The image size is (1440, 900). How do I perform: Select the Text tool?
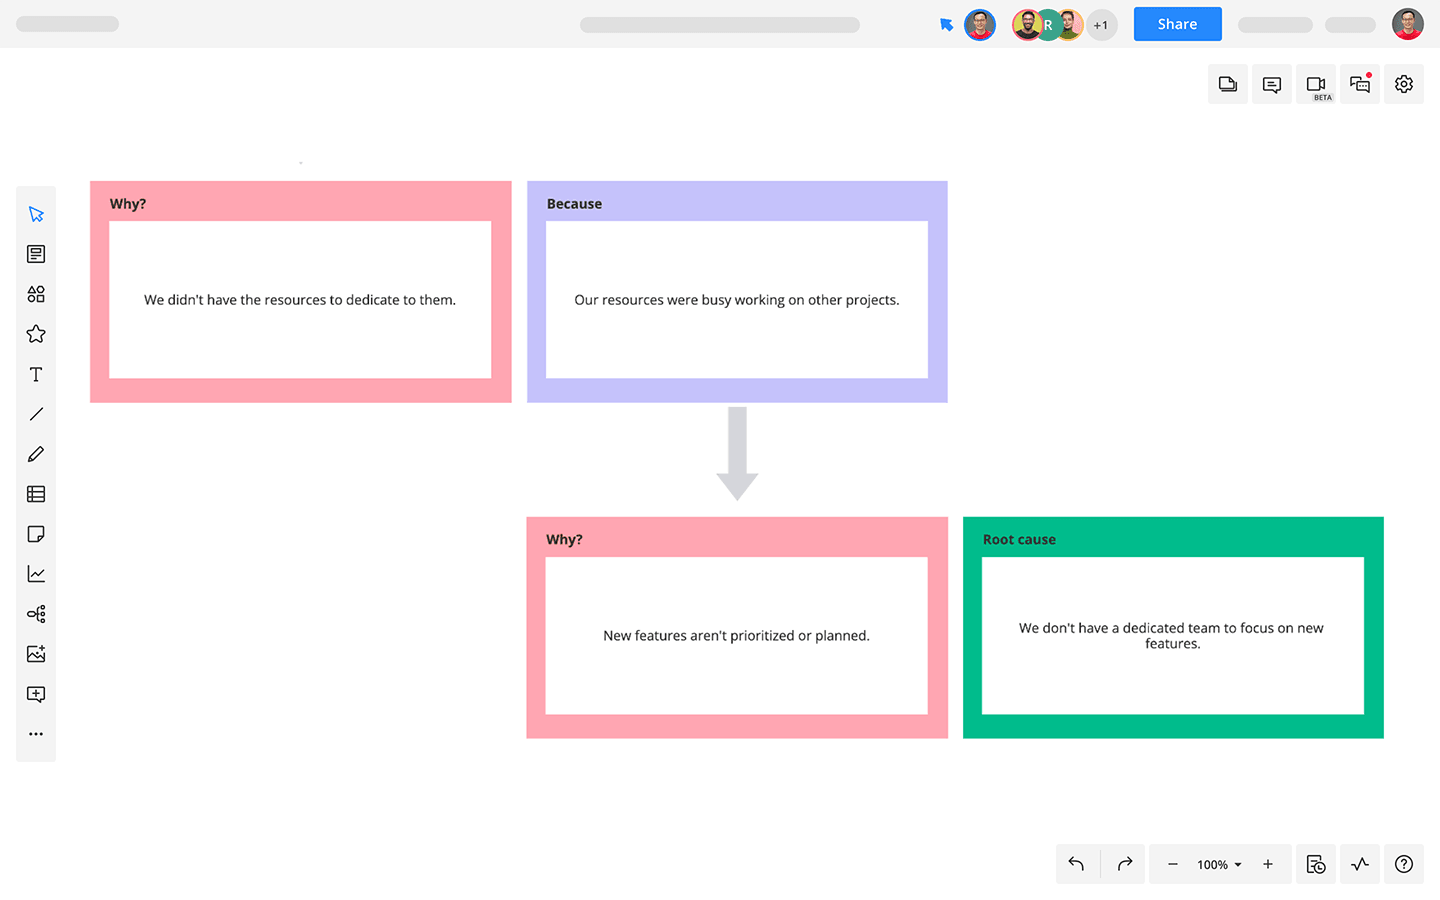36,374
